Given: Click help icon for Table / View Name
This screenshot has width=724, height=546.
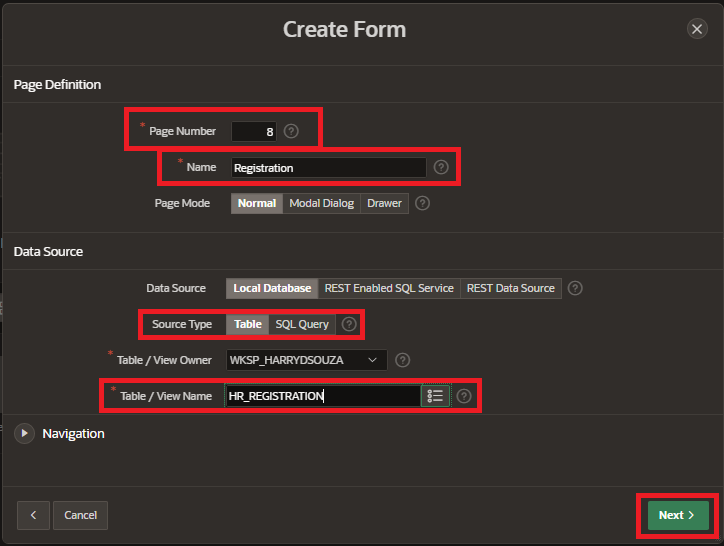Looking at the screenshot, I should click(x=464, y=396).
